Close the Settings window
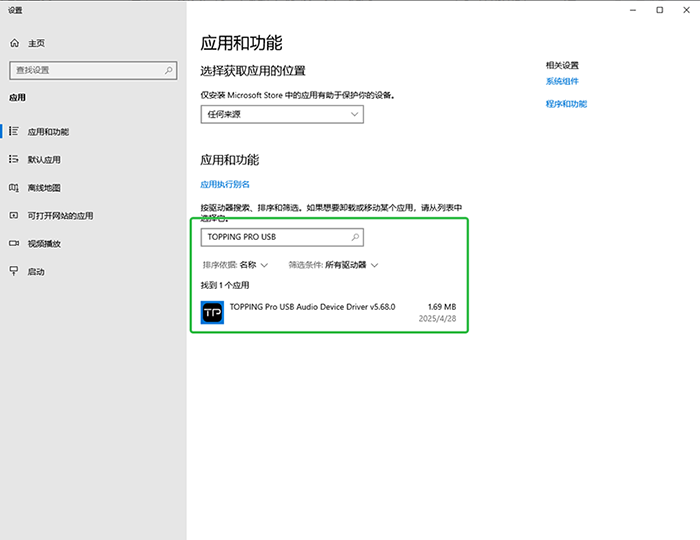700x540 pixels. pyautogui.click(x=686, y=10)
